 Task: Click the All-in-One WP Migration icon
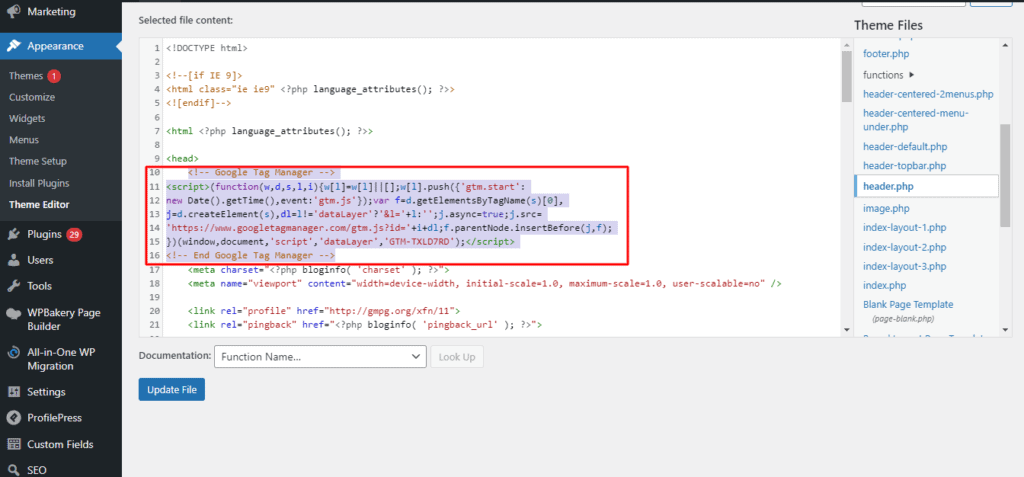point(13,353)
